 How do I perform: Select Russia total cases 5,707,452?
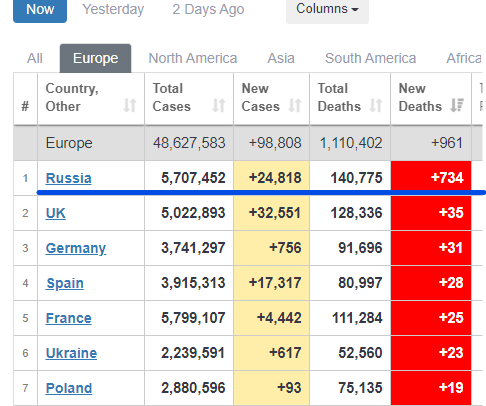point(193,178)
